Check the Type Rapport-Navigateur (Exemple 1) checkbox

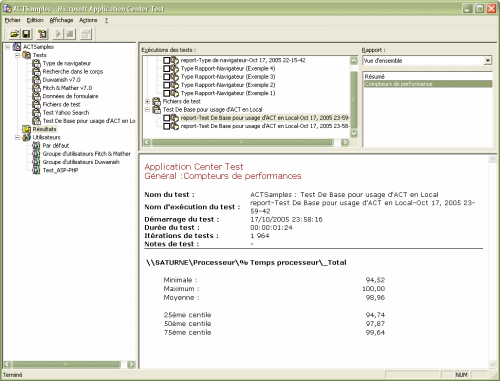[167, 93]
